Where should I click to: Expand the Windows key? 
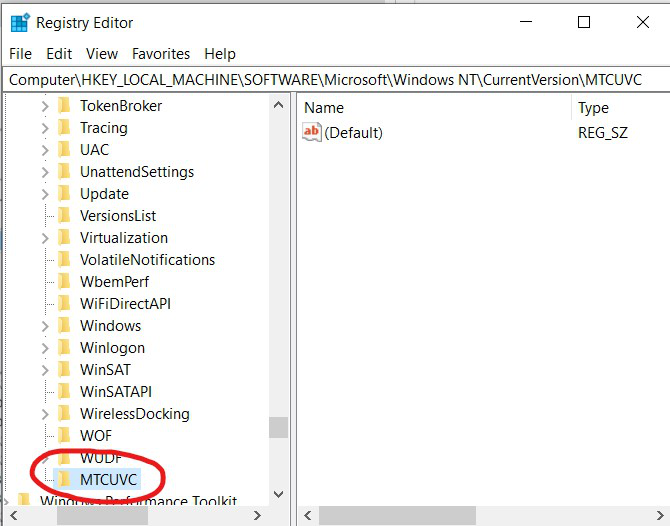click(45, 326)
